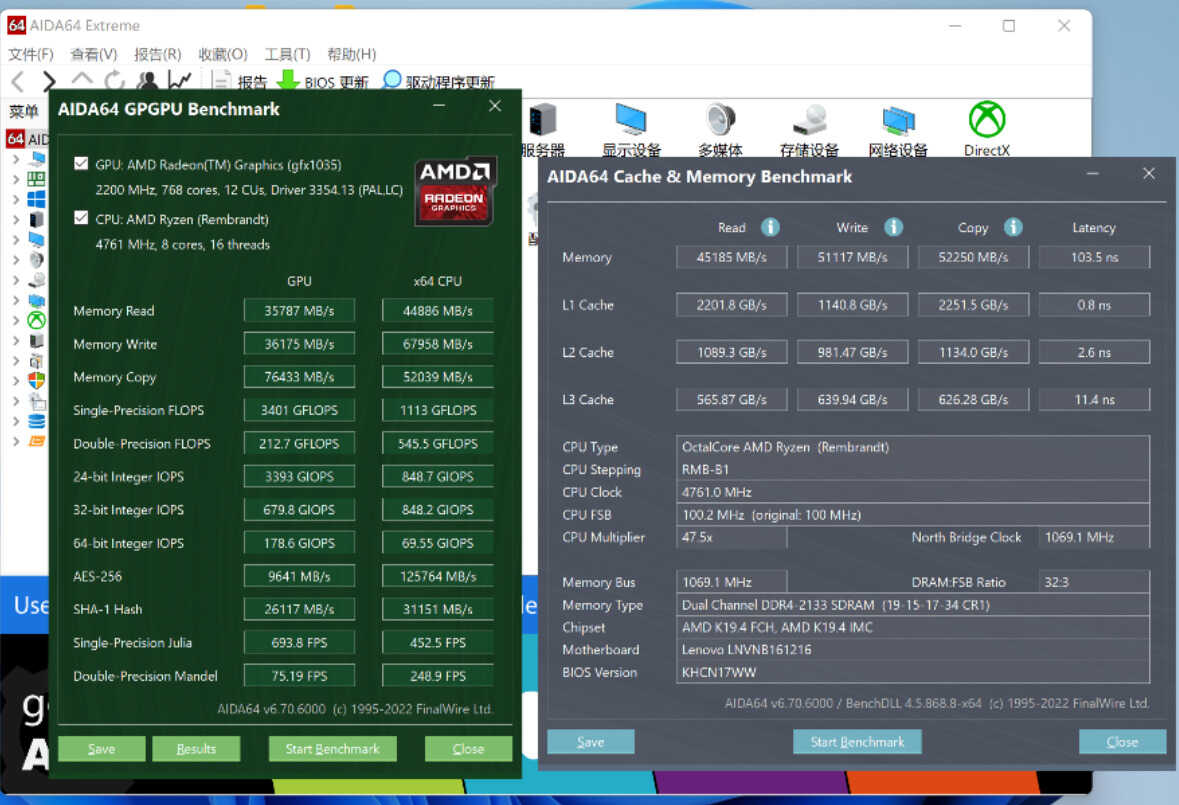The height and width of the screenshot is (805, 1179).
Task: Click the 驱动程序更新 driver update icon
Action: pos(392,80)
